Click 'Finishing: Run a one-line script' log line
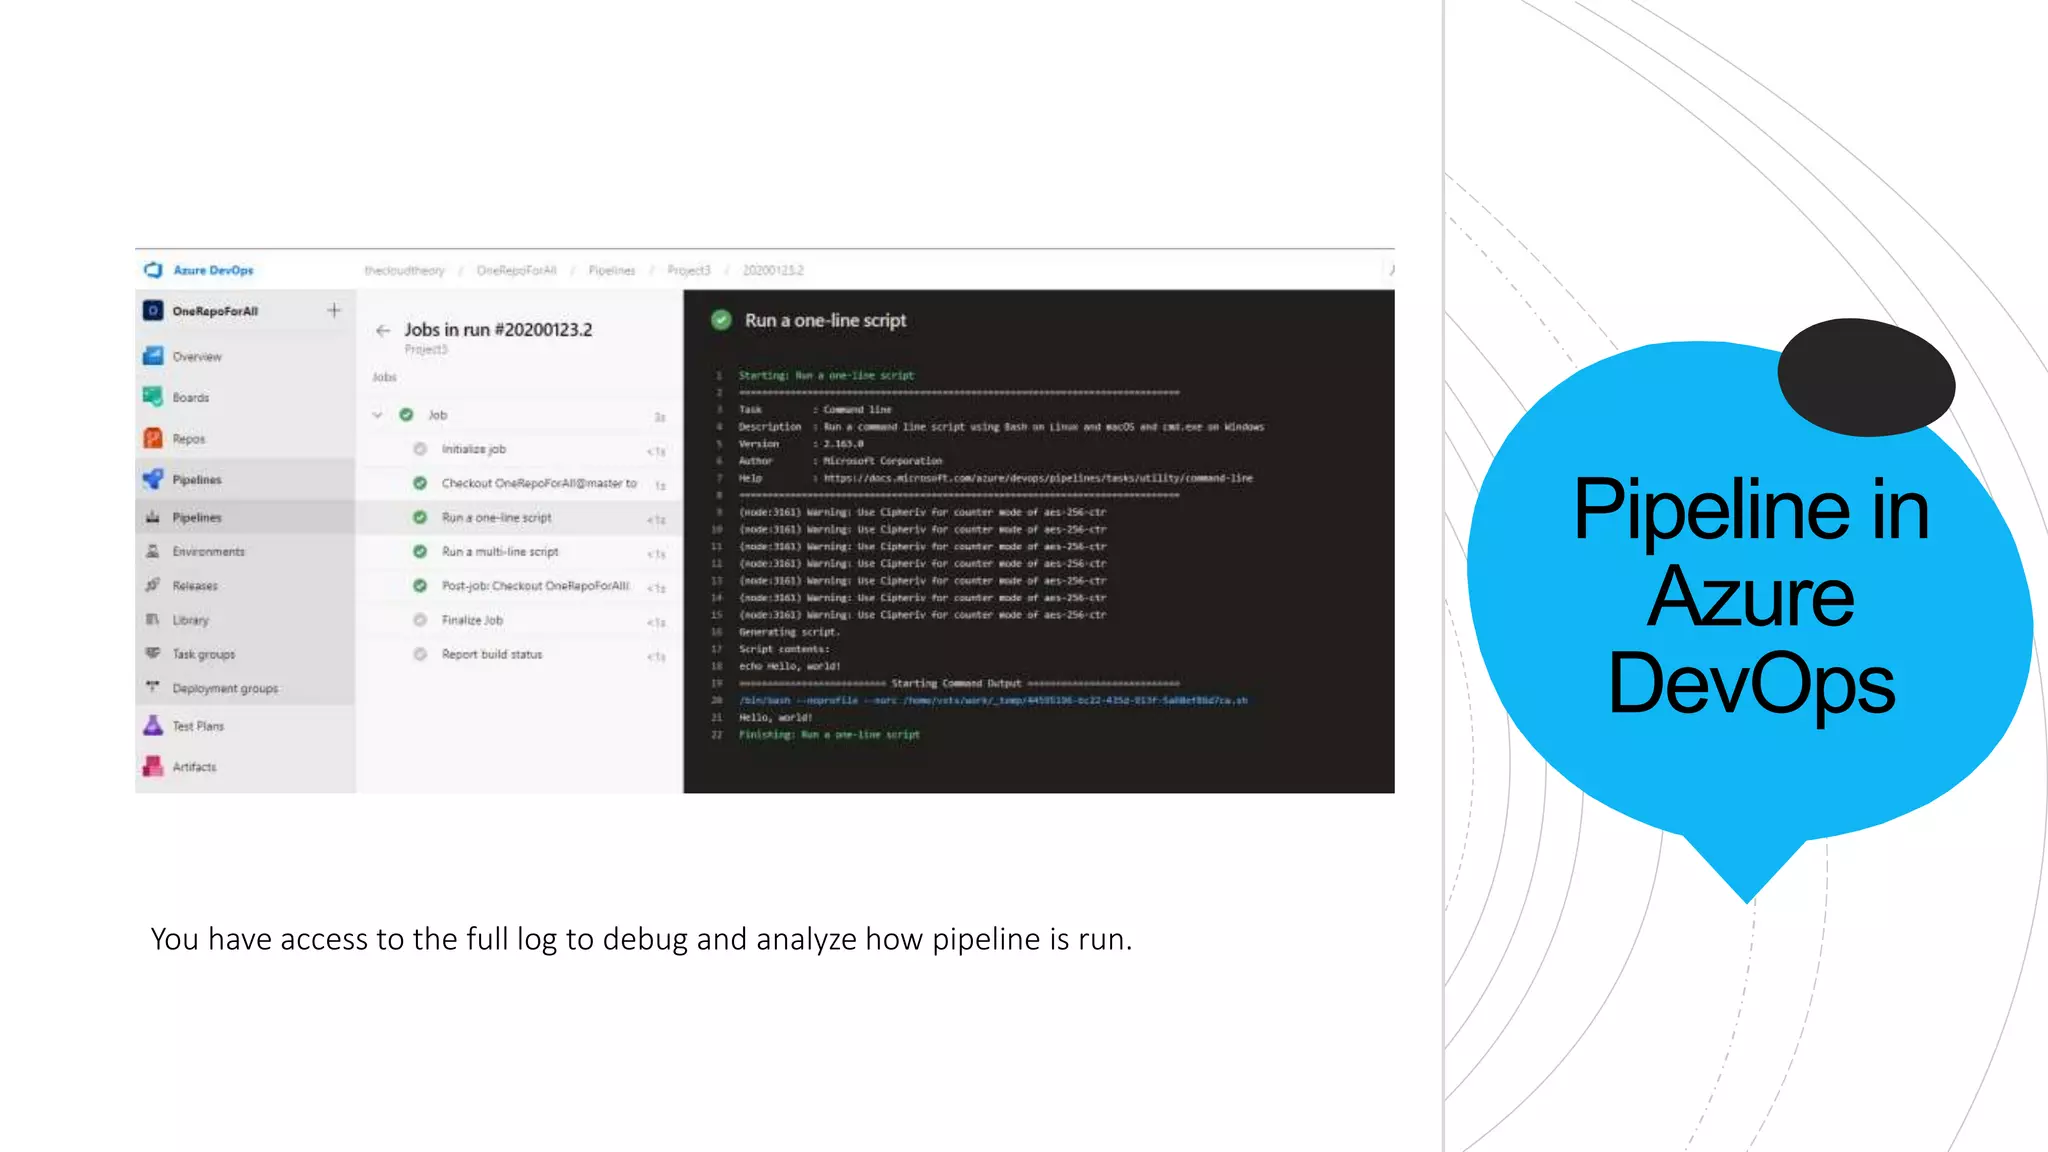 coord(829,734)
